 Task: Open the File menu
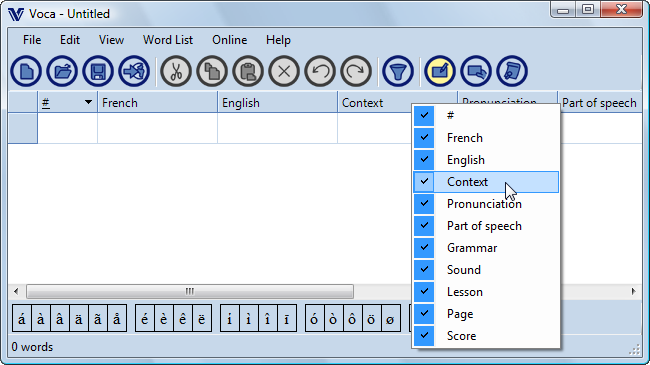pyautogui.click(x=32, y=40)
